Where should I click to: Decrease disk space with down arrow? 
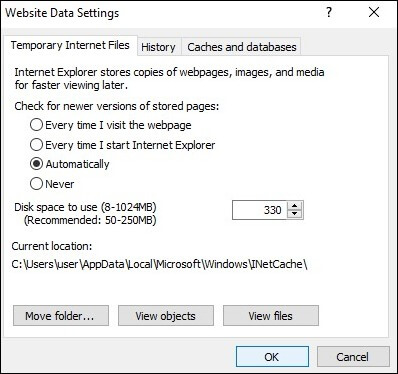point(294,214)
